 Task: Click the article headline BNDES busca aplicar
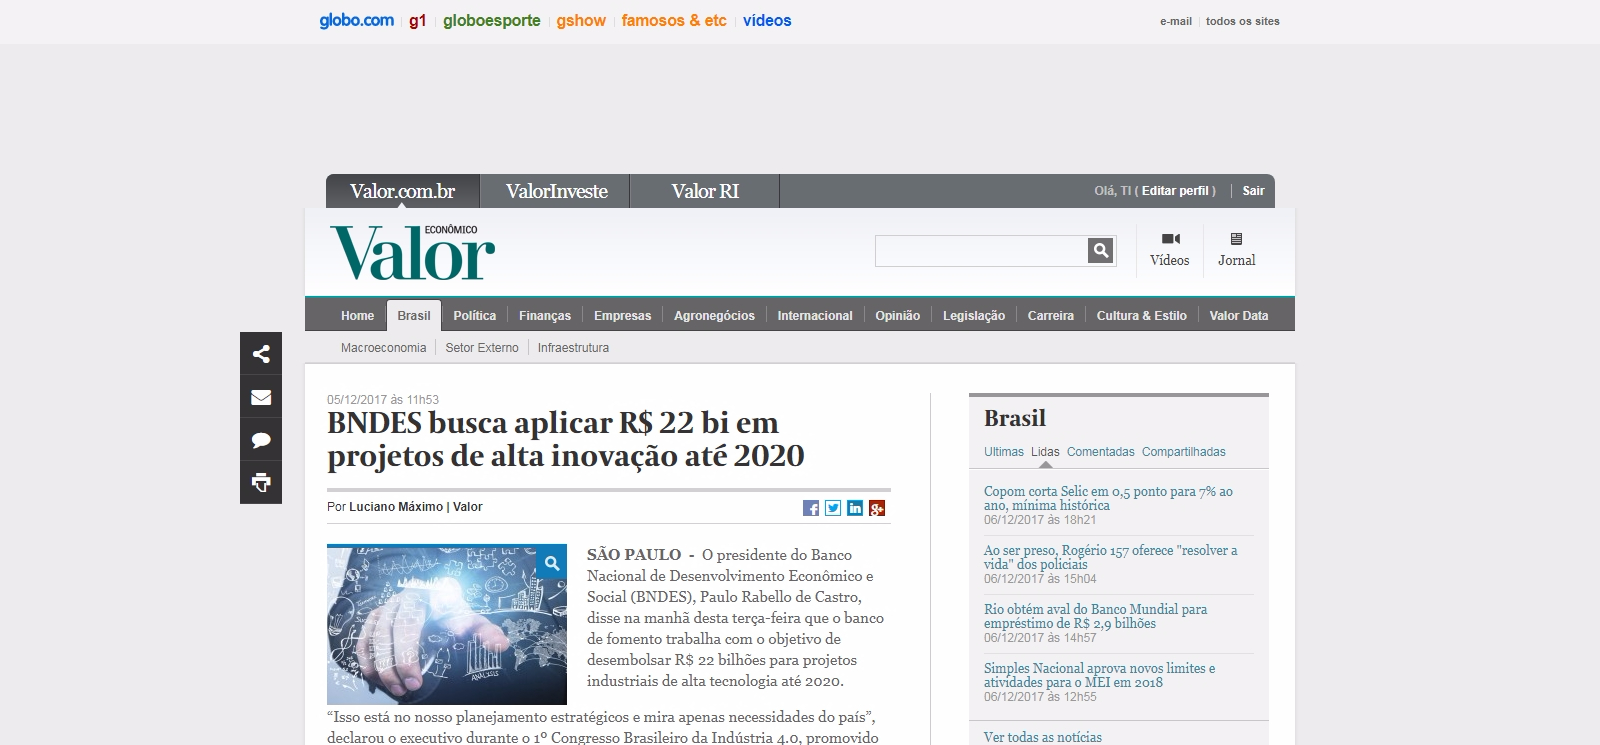(566, 439)
